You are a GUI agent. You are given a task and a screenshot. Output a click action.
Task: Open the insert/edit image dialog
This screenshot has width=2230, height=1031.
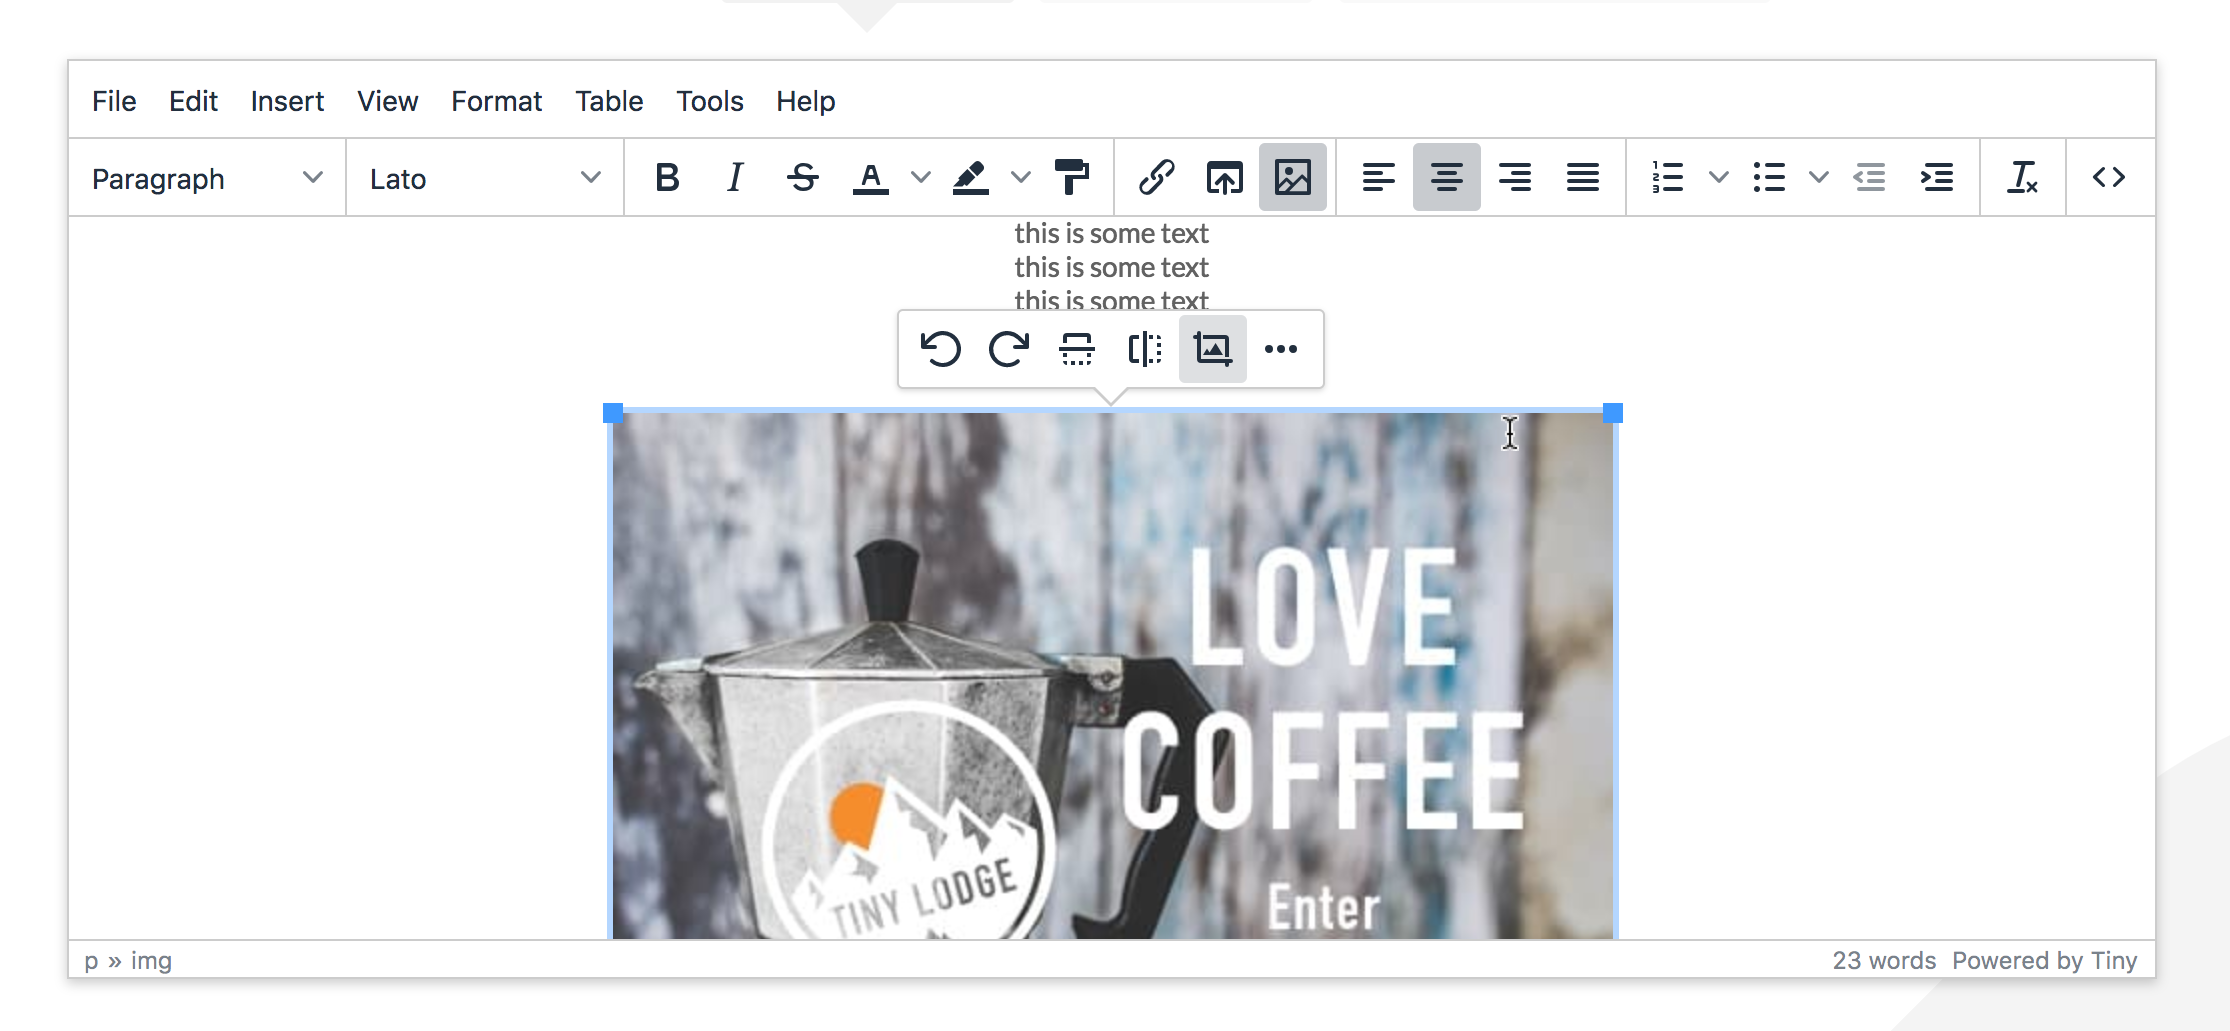pos(1293,178)
